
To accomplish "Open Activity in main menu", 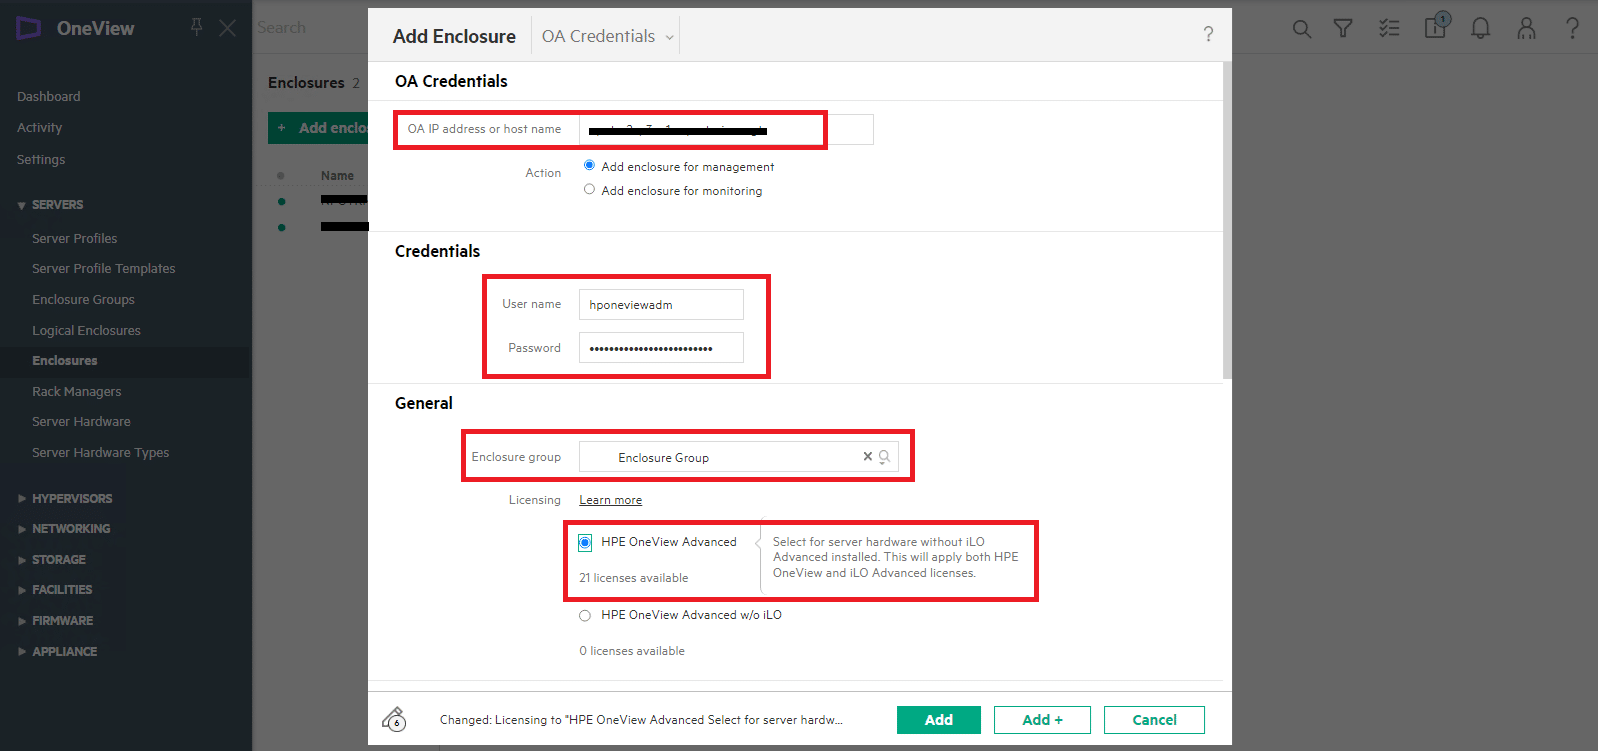I will pyautogui.click(x=40, y=128).
